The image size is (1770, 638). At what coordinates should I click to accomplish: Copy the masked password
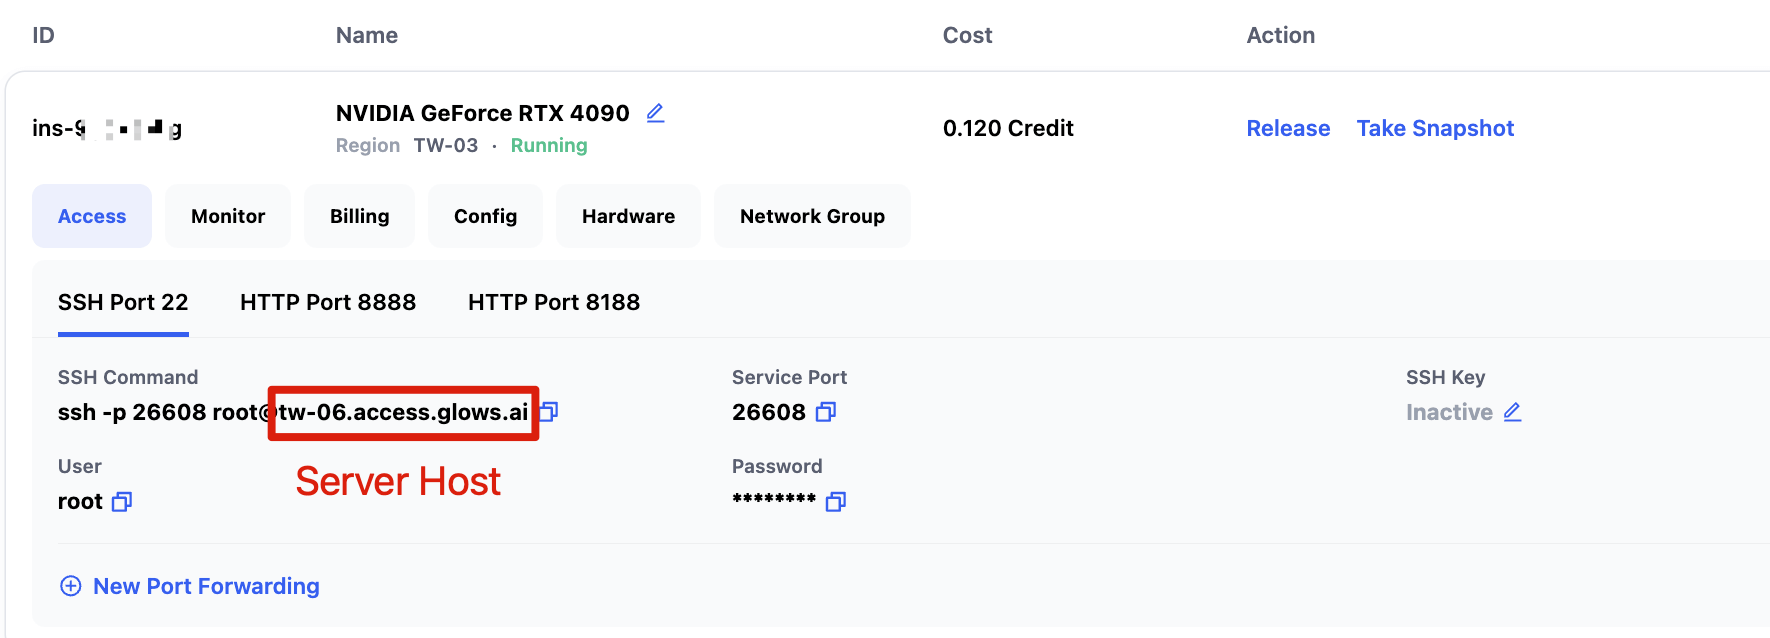836,501
